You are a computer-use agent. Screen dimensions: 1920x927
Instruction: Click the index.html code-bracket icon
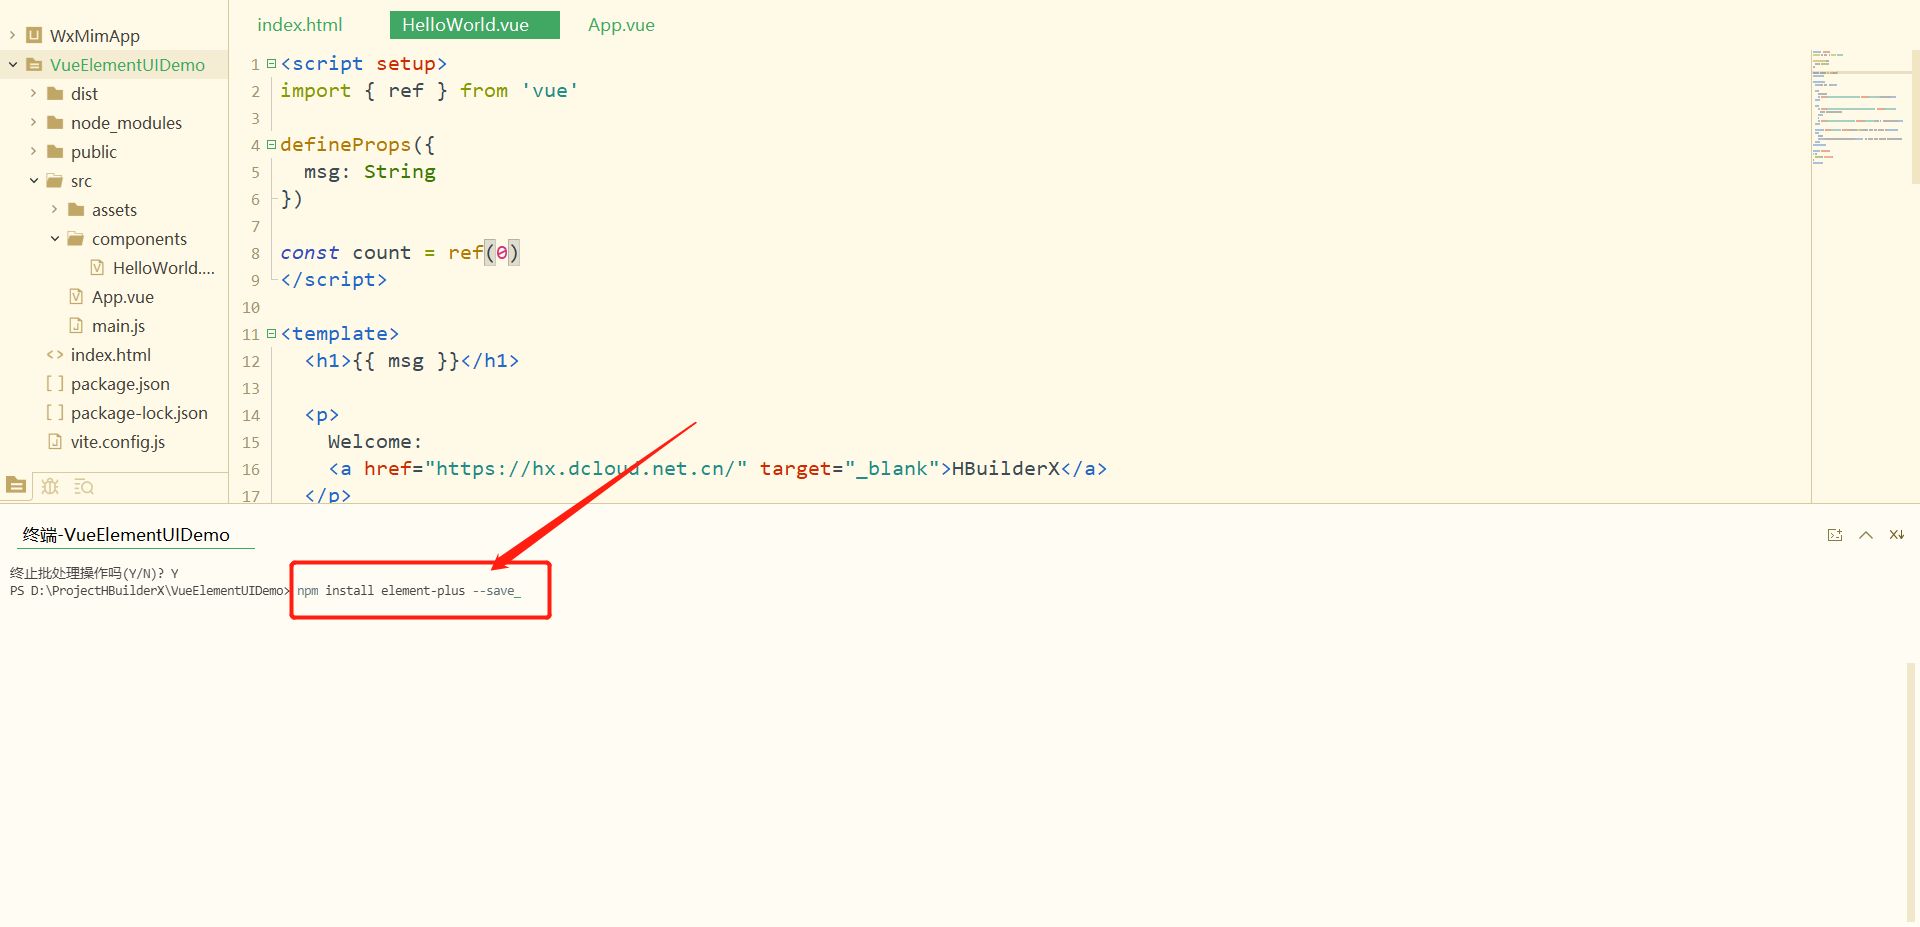55,355
